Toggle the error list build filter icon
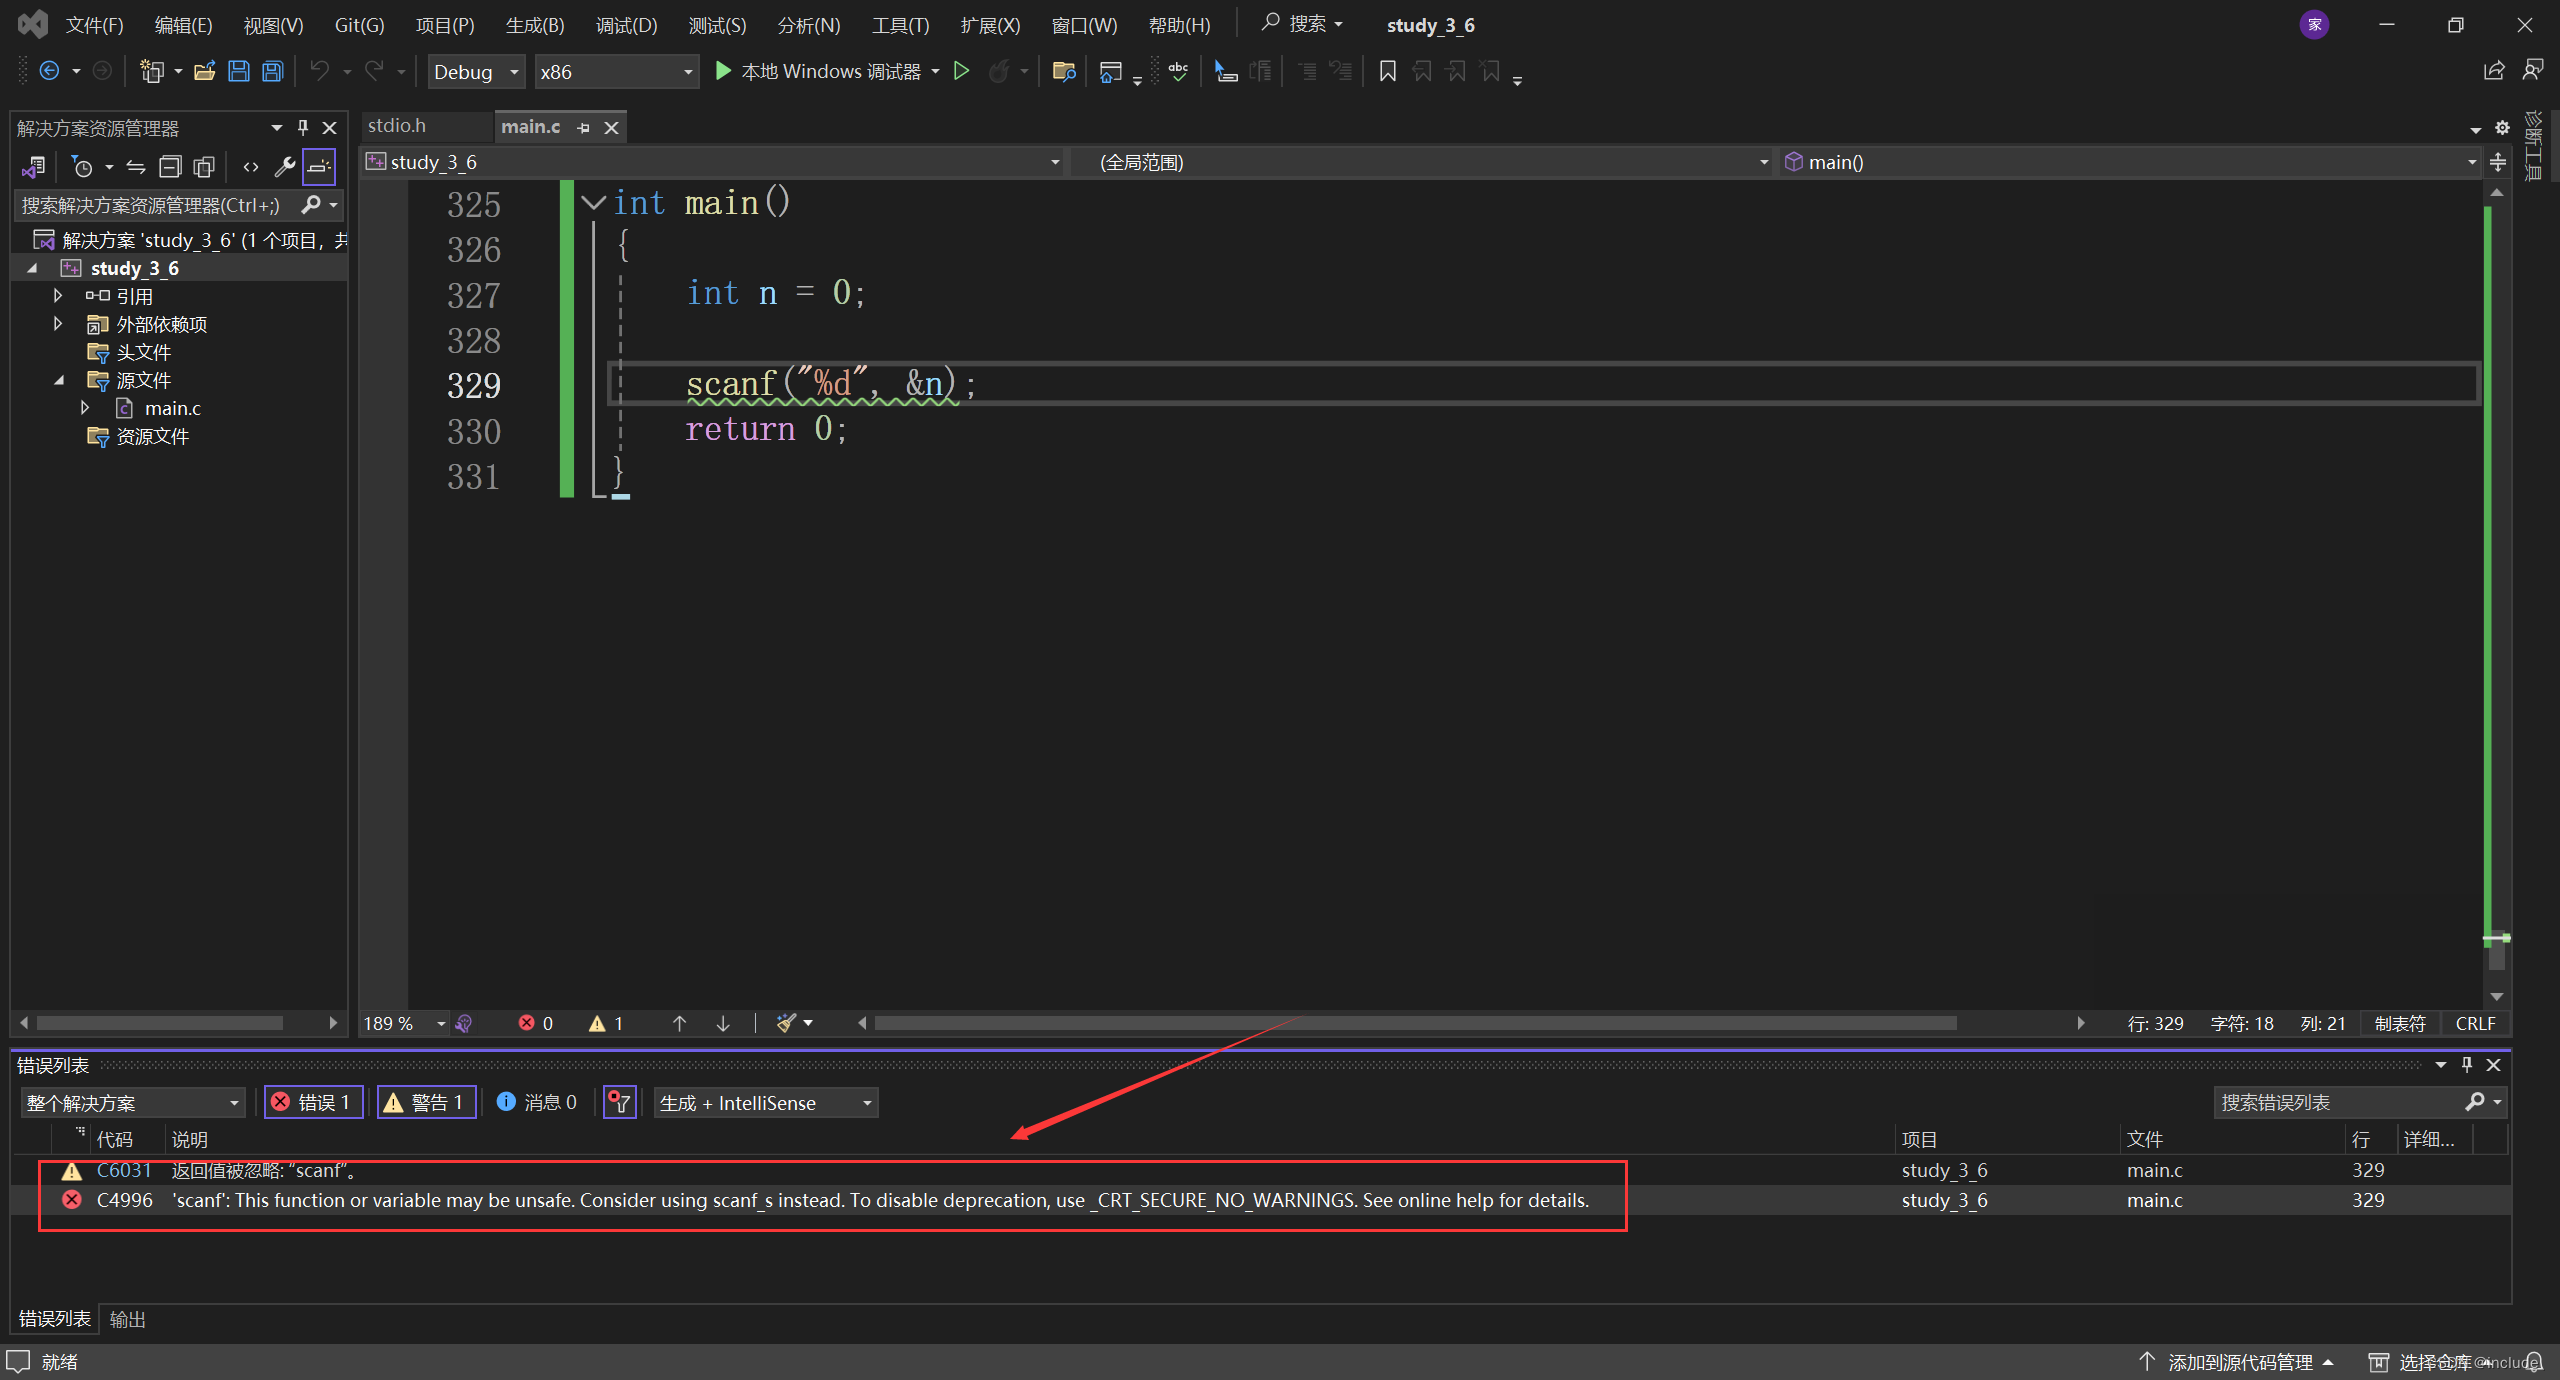 pos(620,1102)
